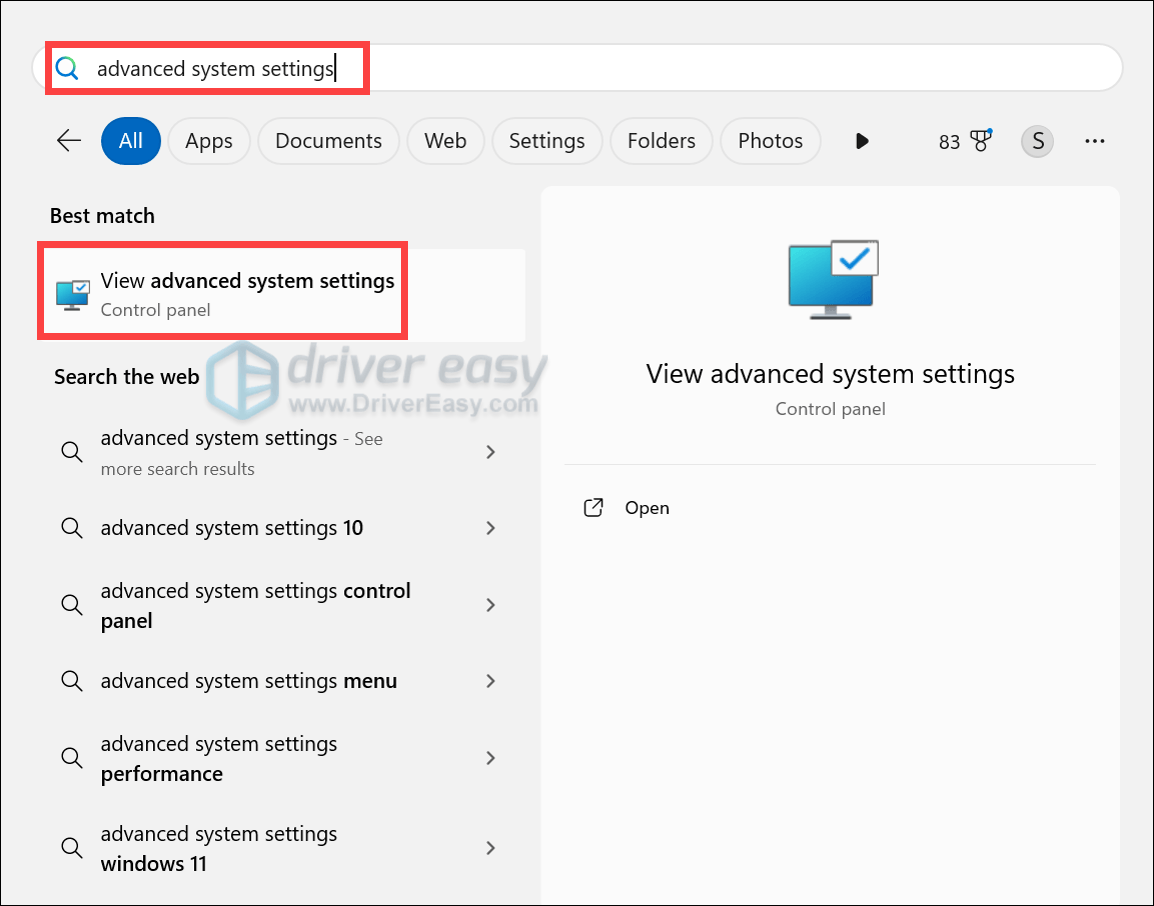Open the ellipsis options menu at top right

[1094, 141]
